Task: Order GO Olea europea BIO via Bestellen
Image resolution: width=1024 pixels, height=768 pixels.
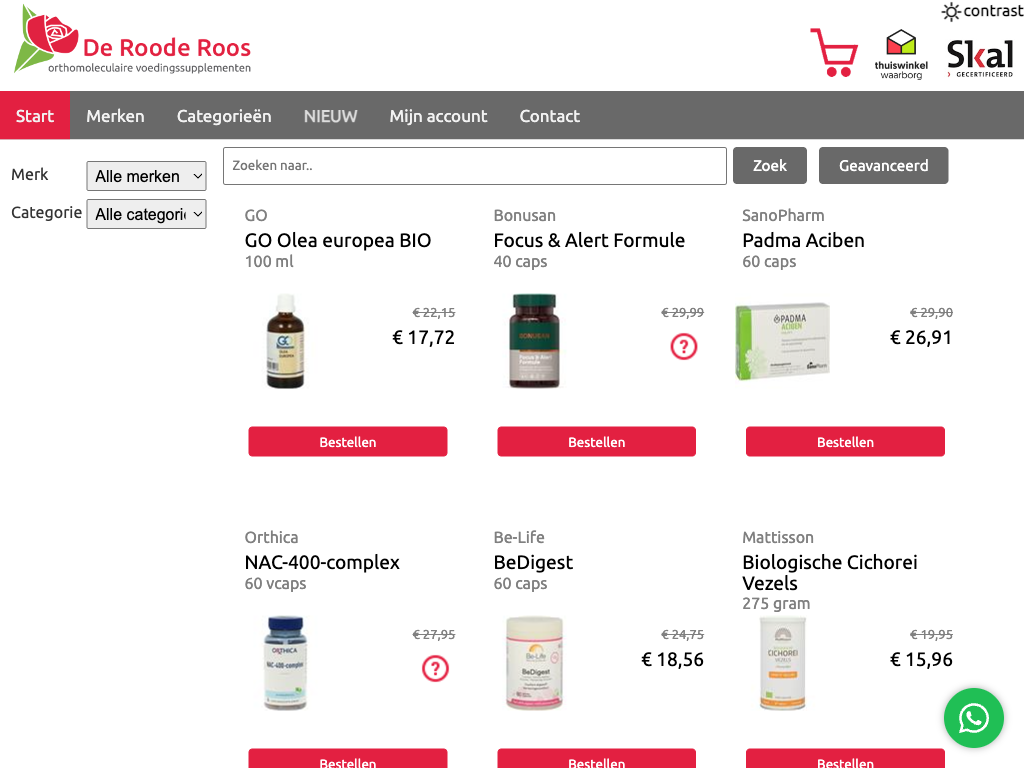Action: [348, 442]
